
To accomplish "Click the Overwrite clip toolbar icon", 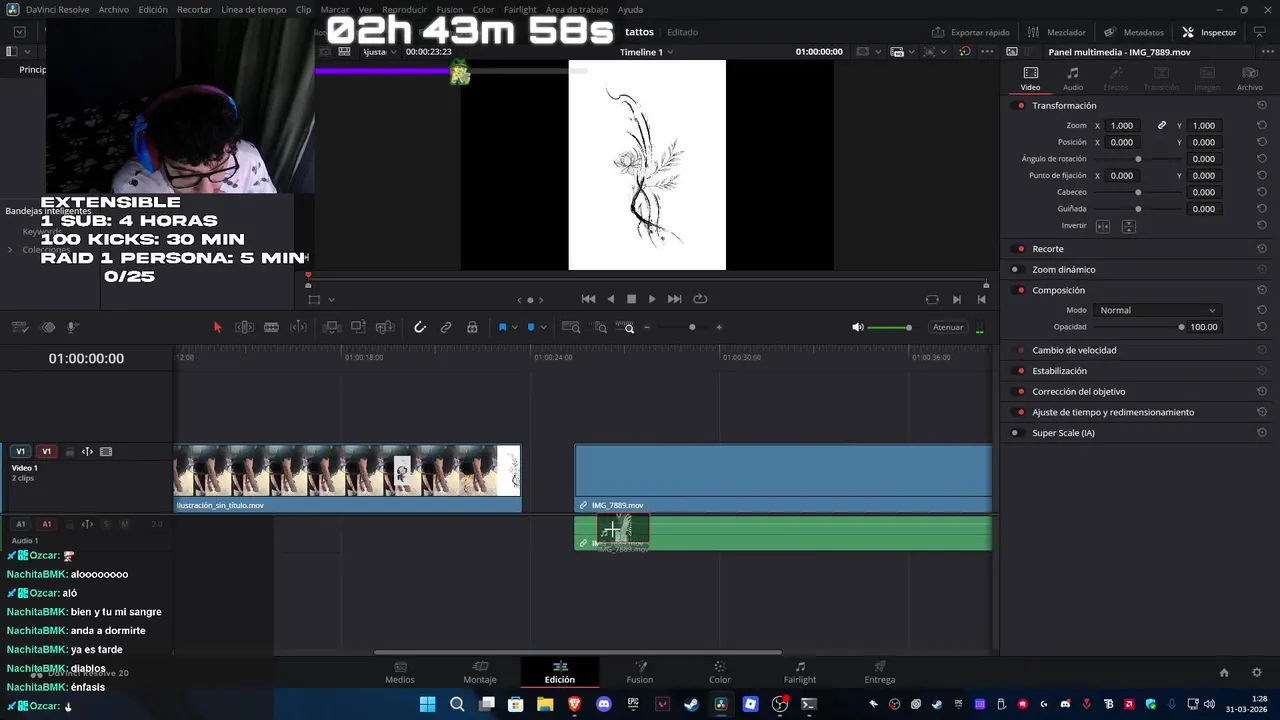I will click(358, 327).
